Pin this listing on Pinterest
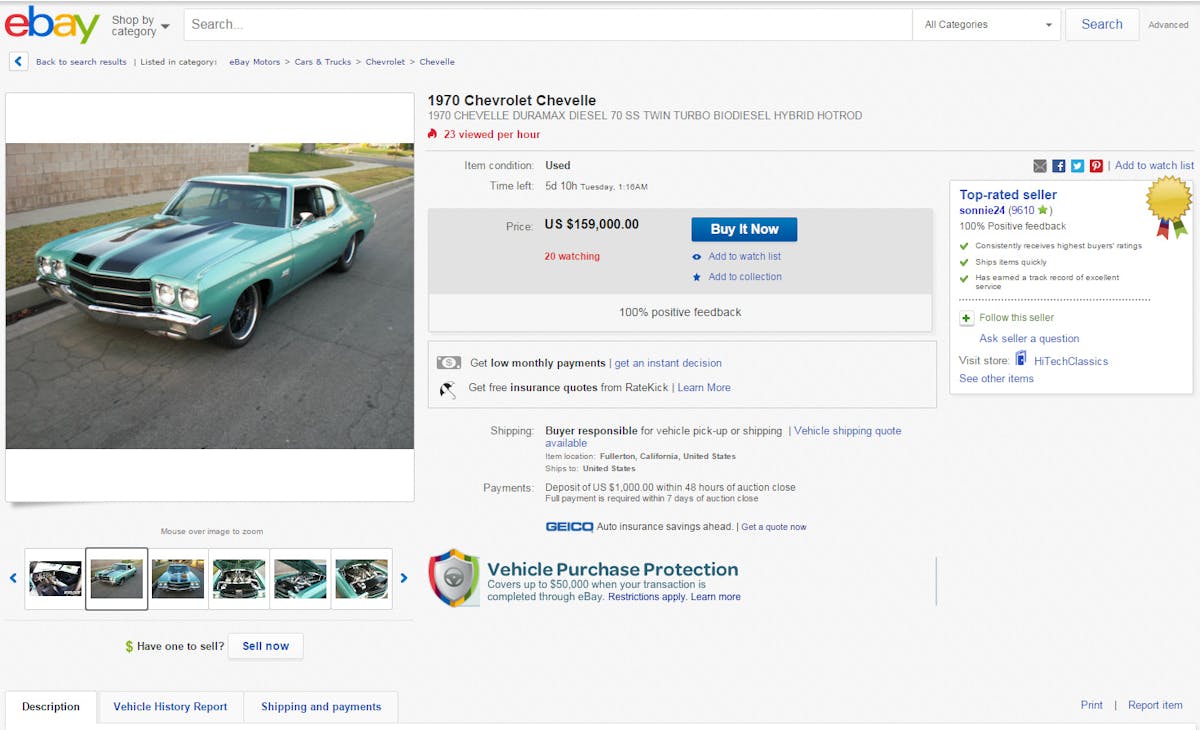 [1096, 166]
